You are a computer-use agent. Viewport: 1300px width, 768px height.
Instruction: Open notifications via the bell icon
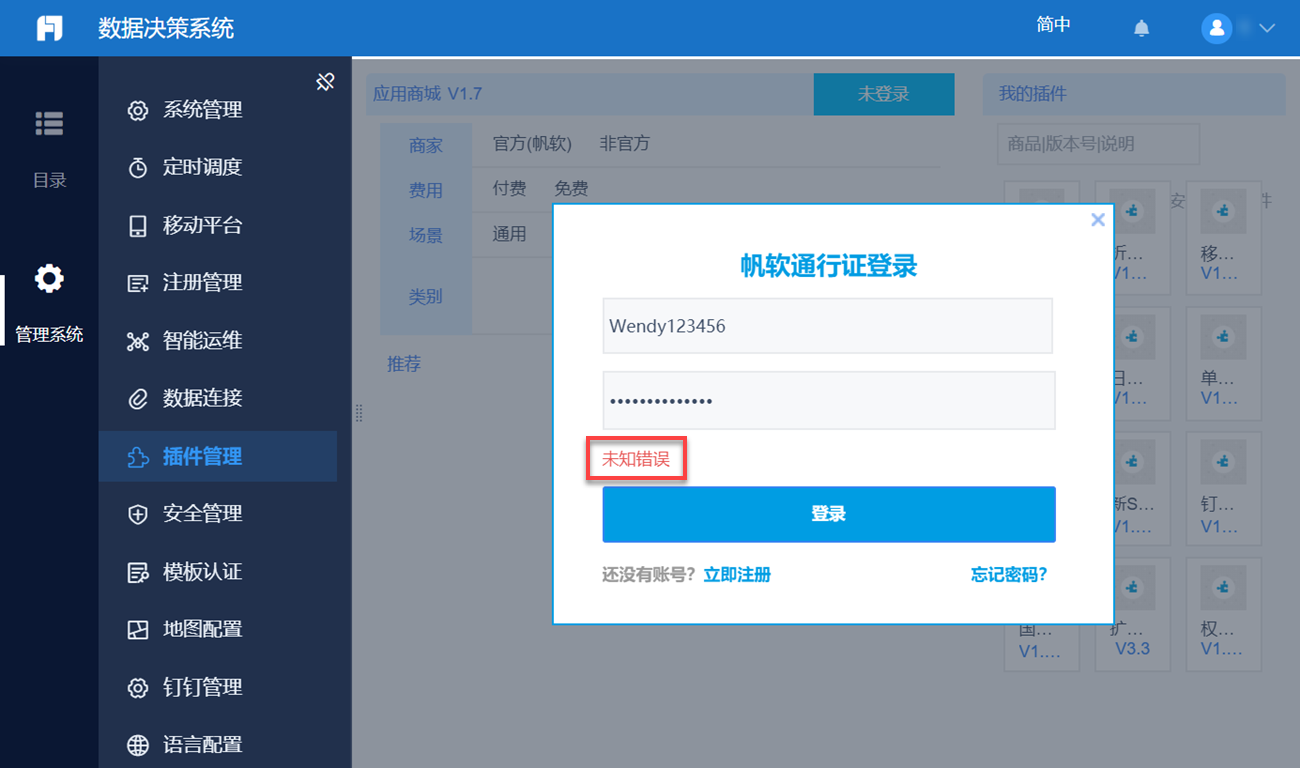[x=1141, y=28]
